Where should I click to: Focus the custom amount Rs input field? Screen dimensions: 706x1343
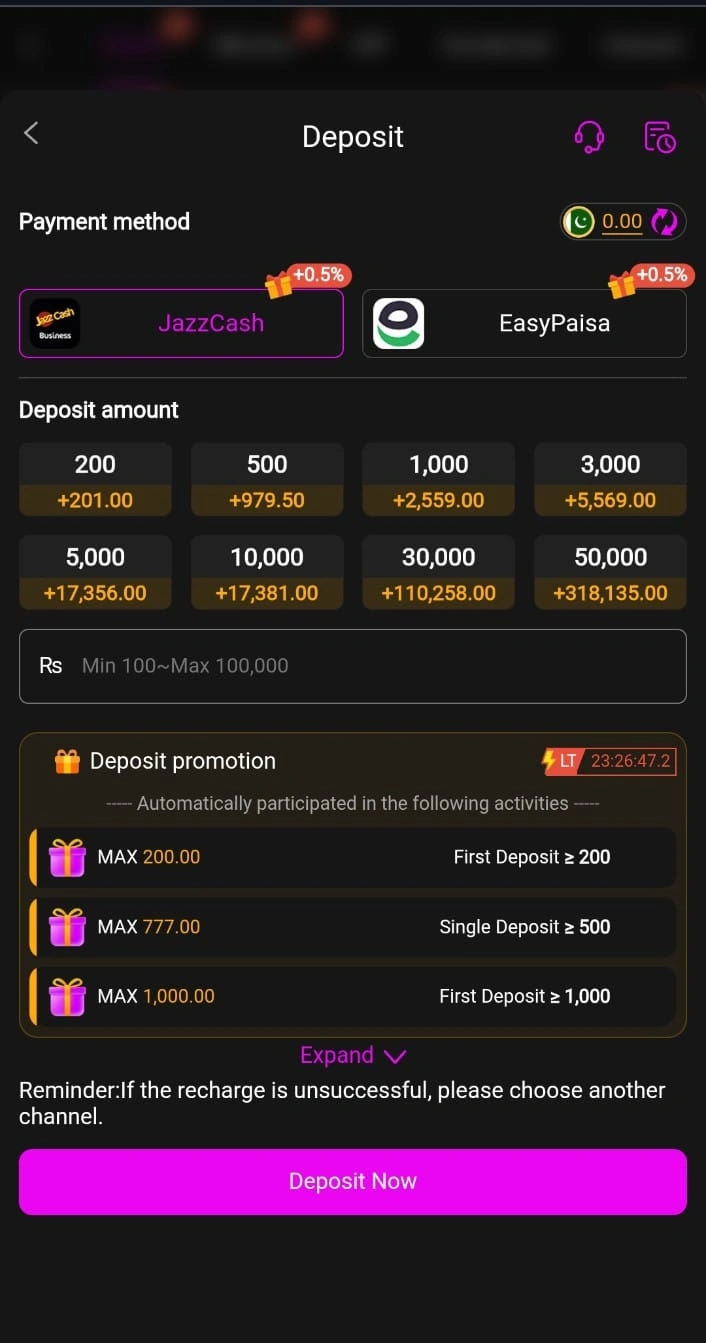[x=370, y=666]
